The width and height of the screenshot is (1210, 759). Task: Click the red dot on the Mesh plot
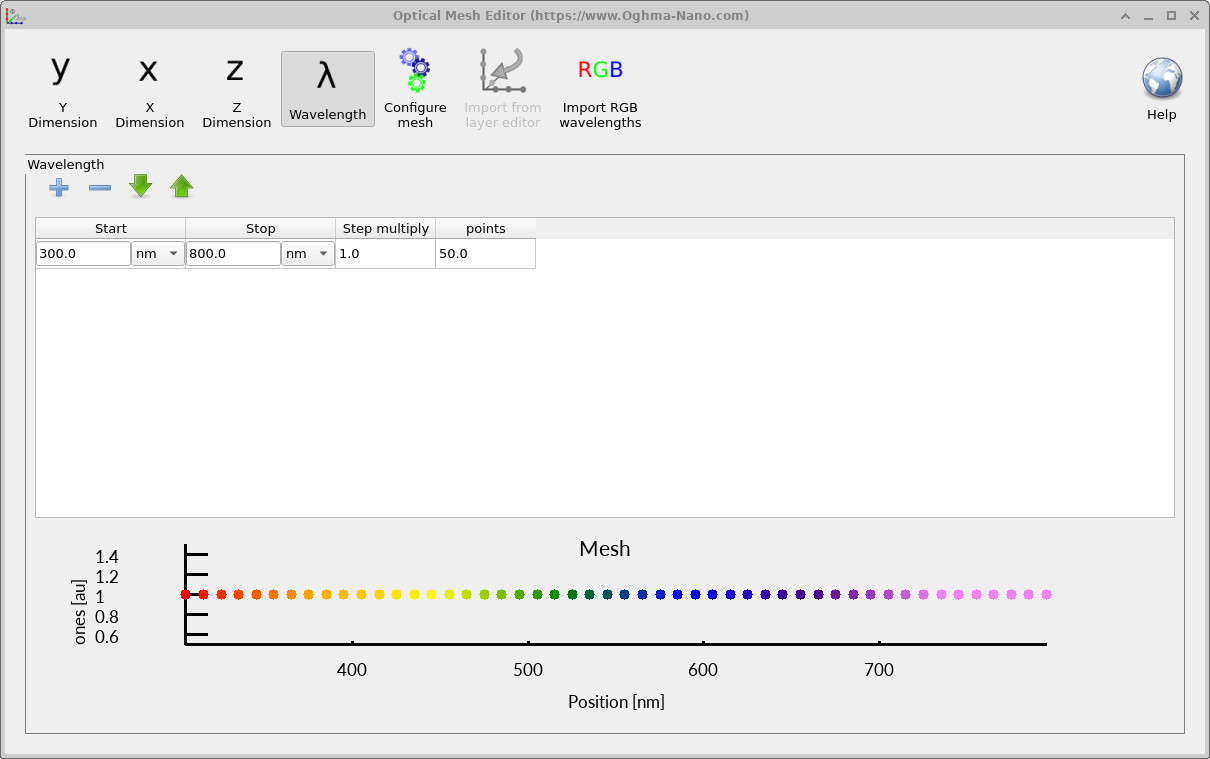[x=185, y=594]
